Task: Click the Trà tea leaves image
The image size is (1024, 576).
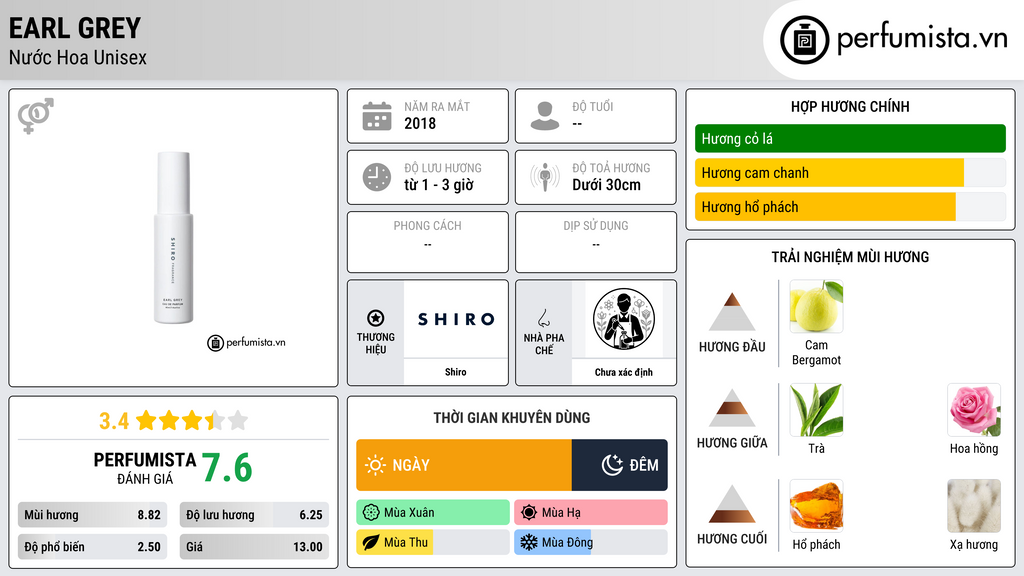Action: point(816,409)
